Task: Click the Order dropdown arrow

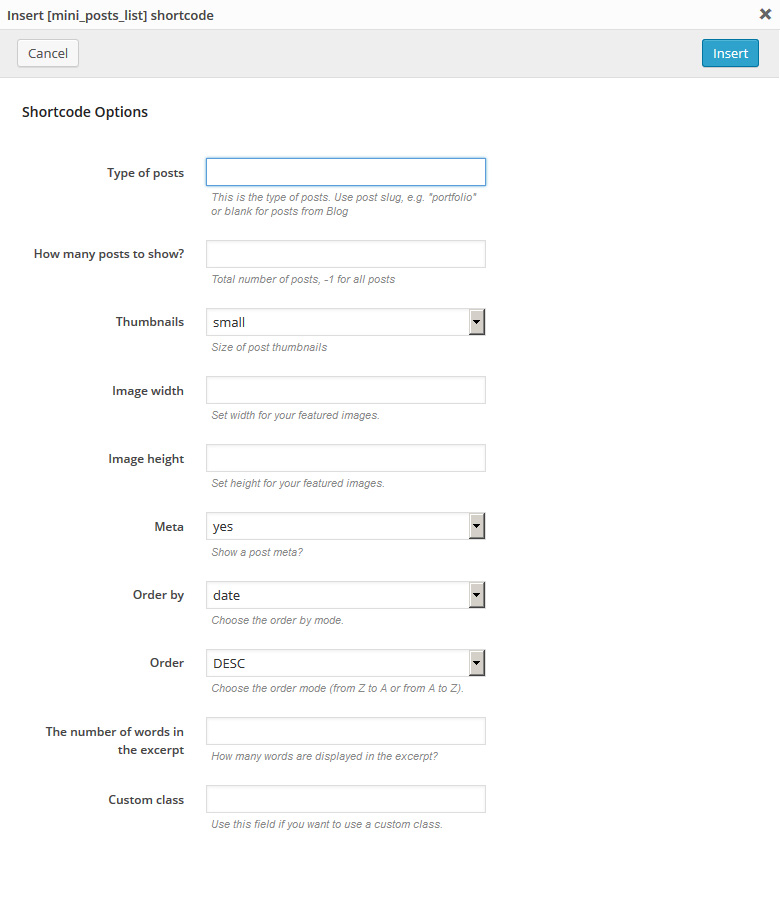Action: [x=477, y=663]
